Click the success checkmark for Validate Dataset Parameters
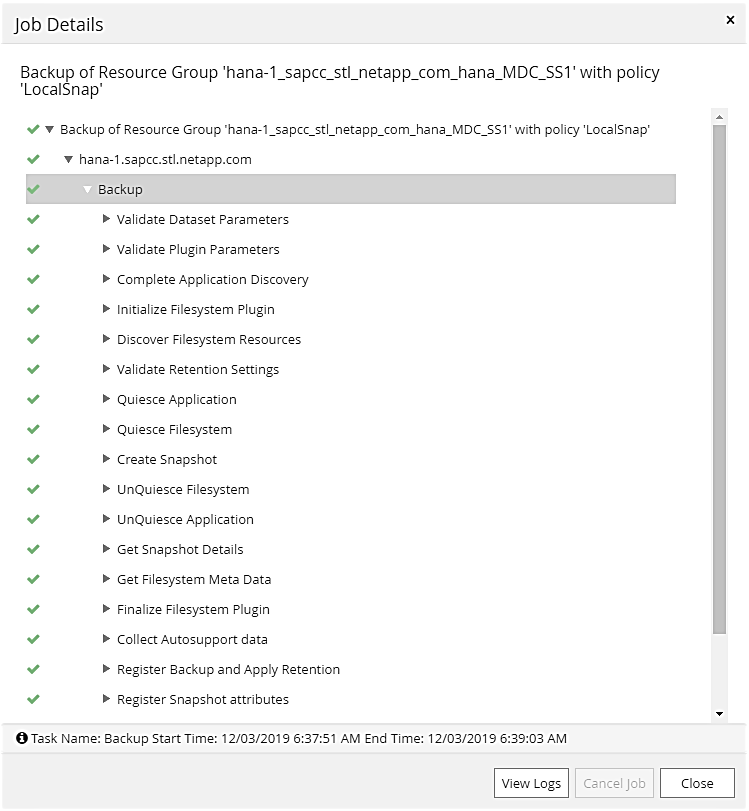749x811 pixels. [33, 219]
